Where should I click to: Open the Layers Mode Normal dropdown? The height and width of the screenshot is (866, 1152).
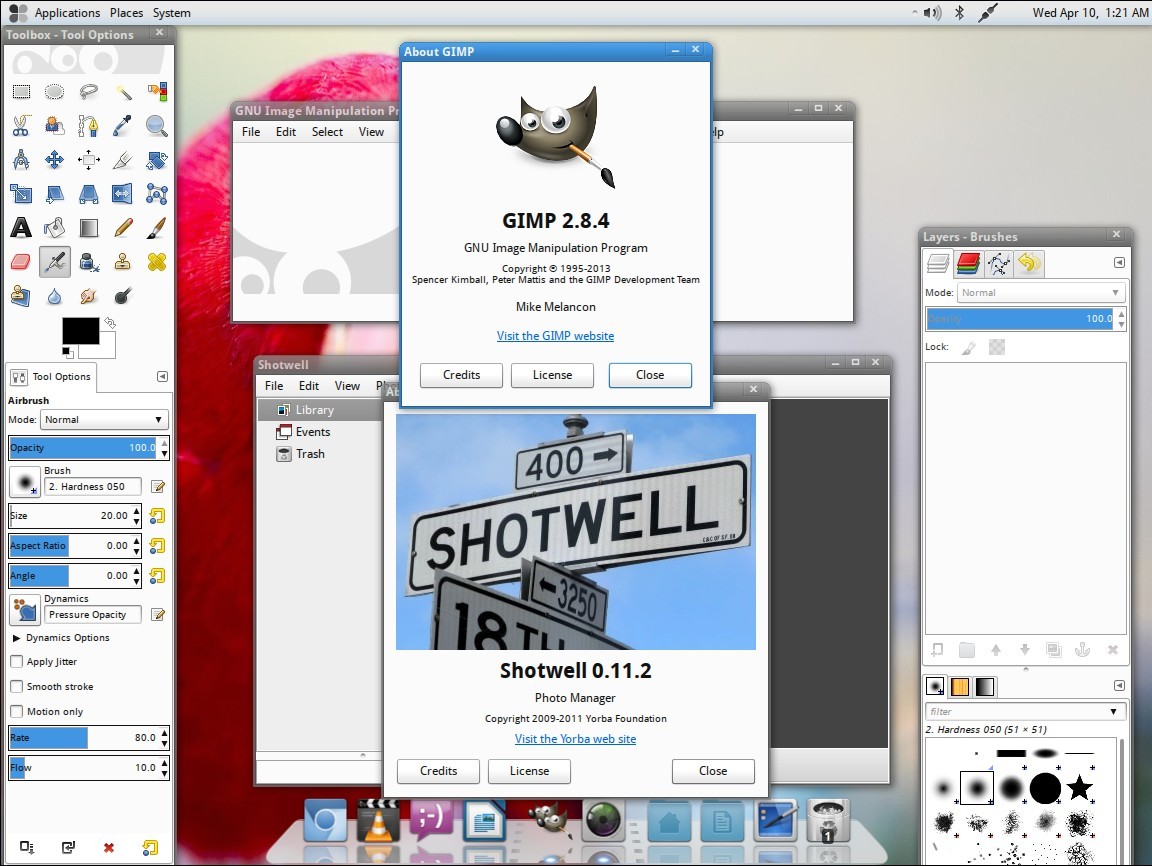pos(1041,292)
